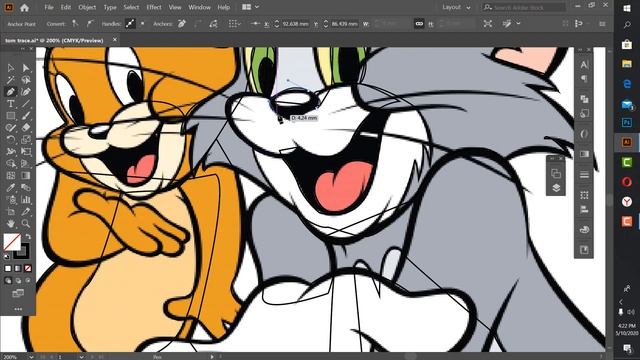Select the Gradient tool
The height and width of the screenshot is (360, 640).
point(26,176)
